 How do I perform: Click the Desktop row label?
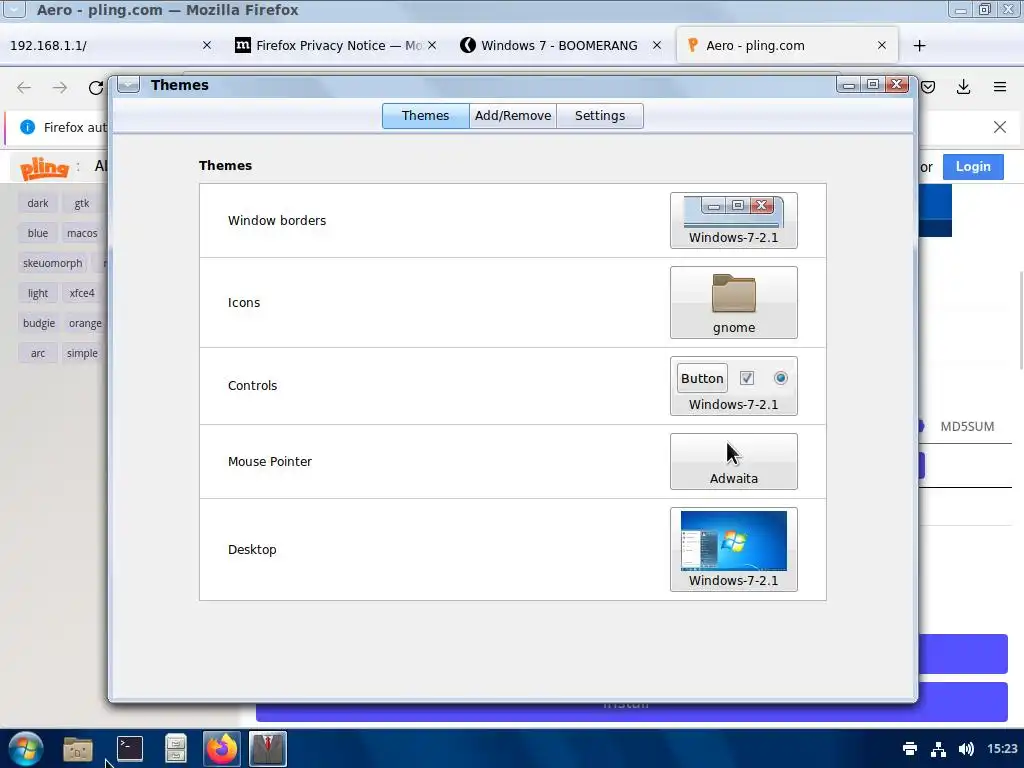pos(252,549)
